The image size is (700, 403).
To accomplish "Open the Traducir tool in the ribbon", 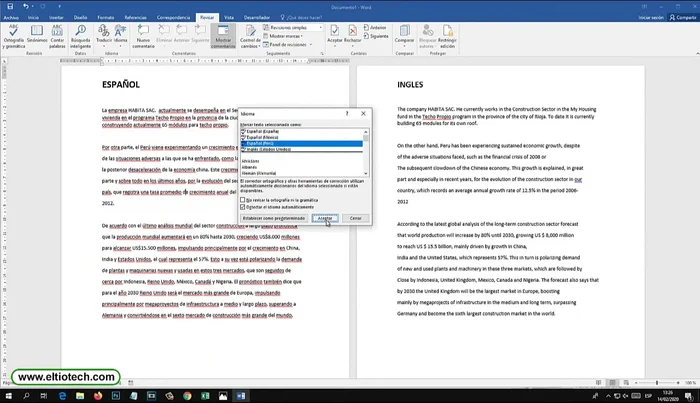I will point(104,36).
